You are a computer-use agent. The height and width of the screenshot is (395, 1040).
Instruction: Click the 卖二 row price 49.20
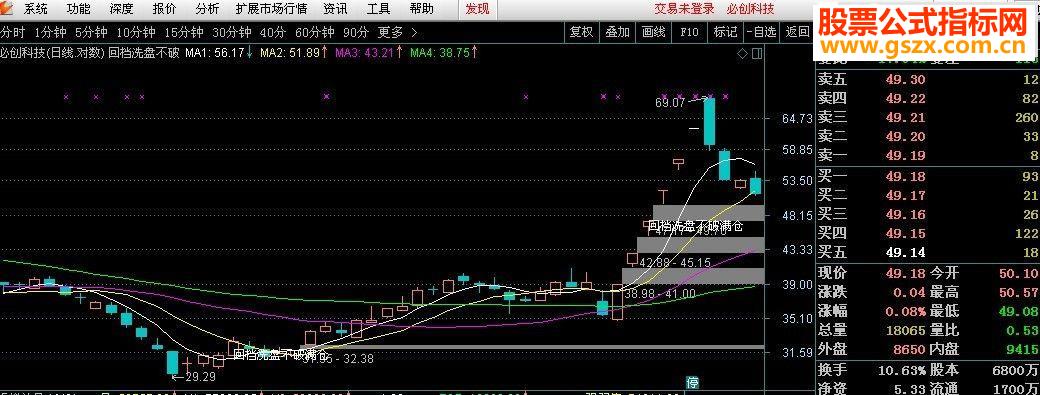[x=905, y=137]
